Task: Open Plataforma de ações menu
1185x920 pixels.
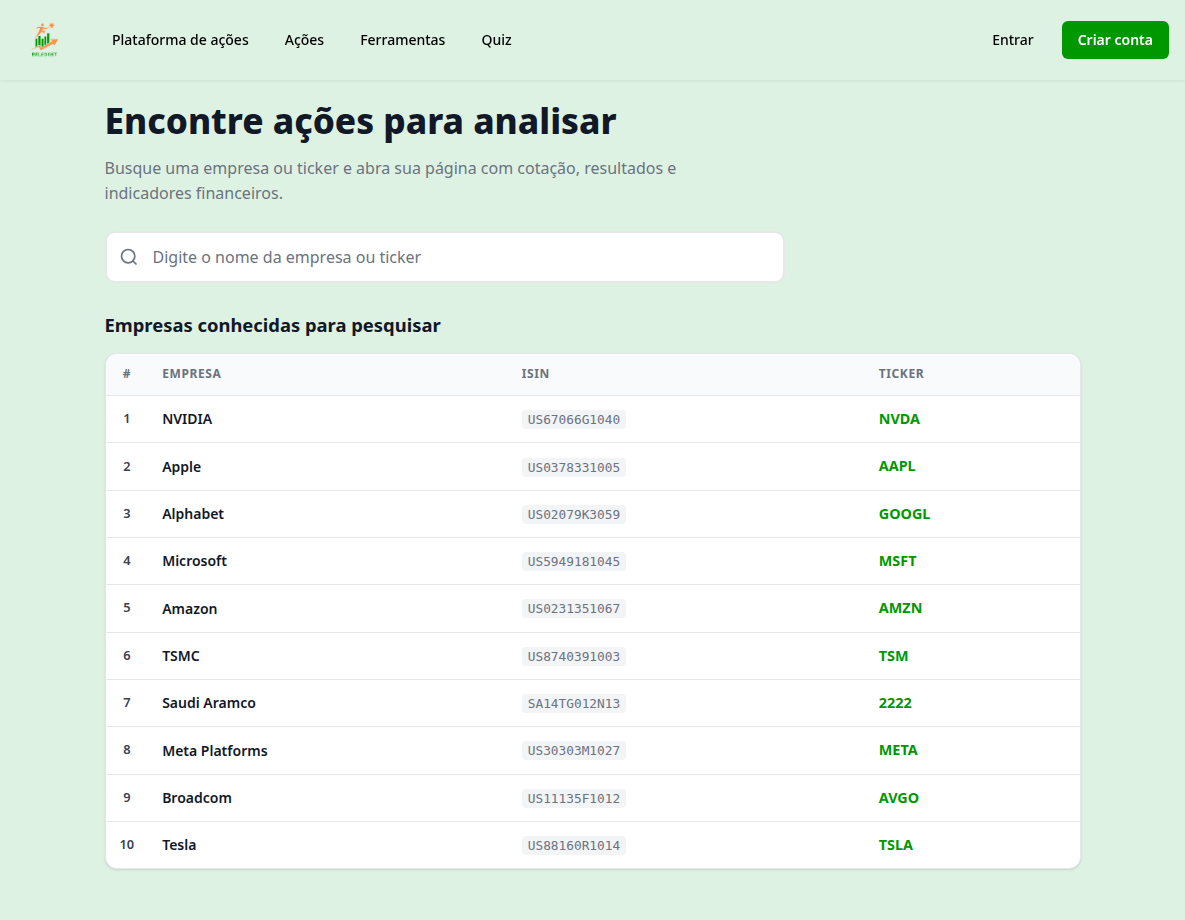Action: click(x=180, y=40)
